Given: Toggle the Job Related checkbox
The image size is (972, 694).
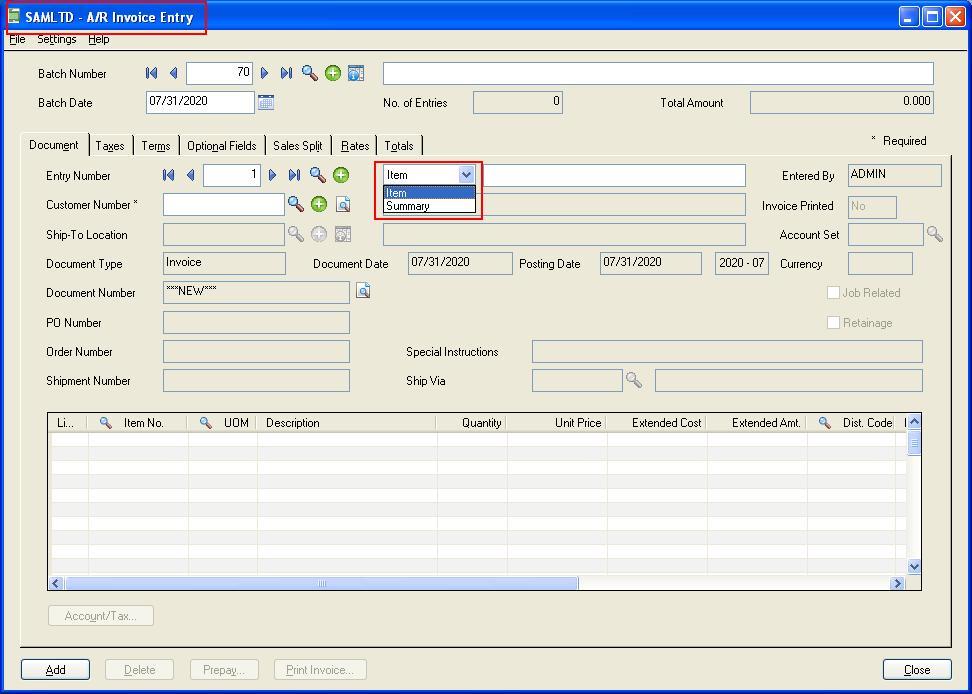Looking at the screenshot, I should pyautogui.click(x=833, y=293).
